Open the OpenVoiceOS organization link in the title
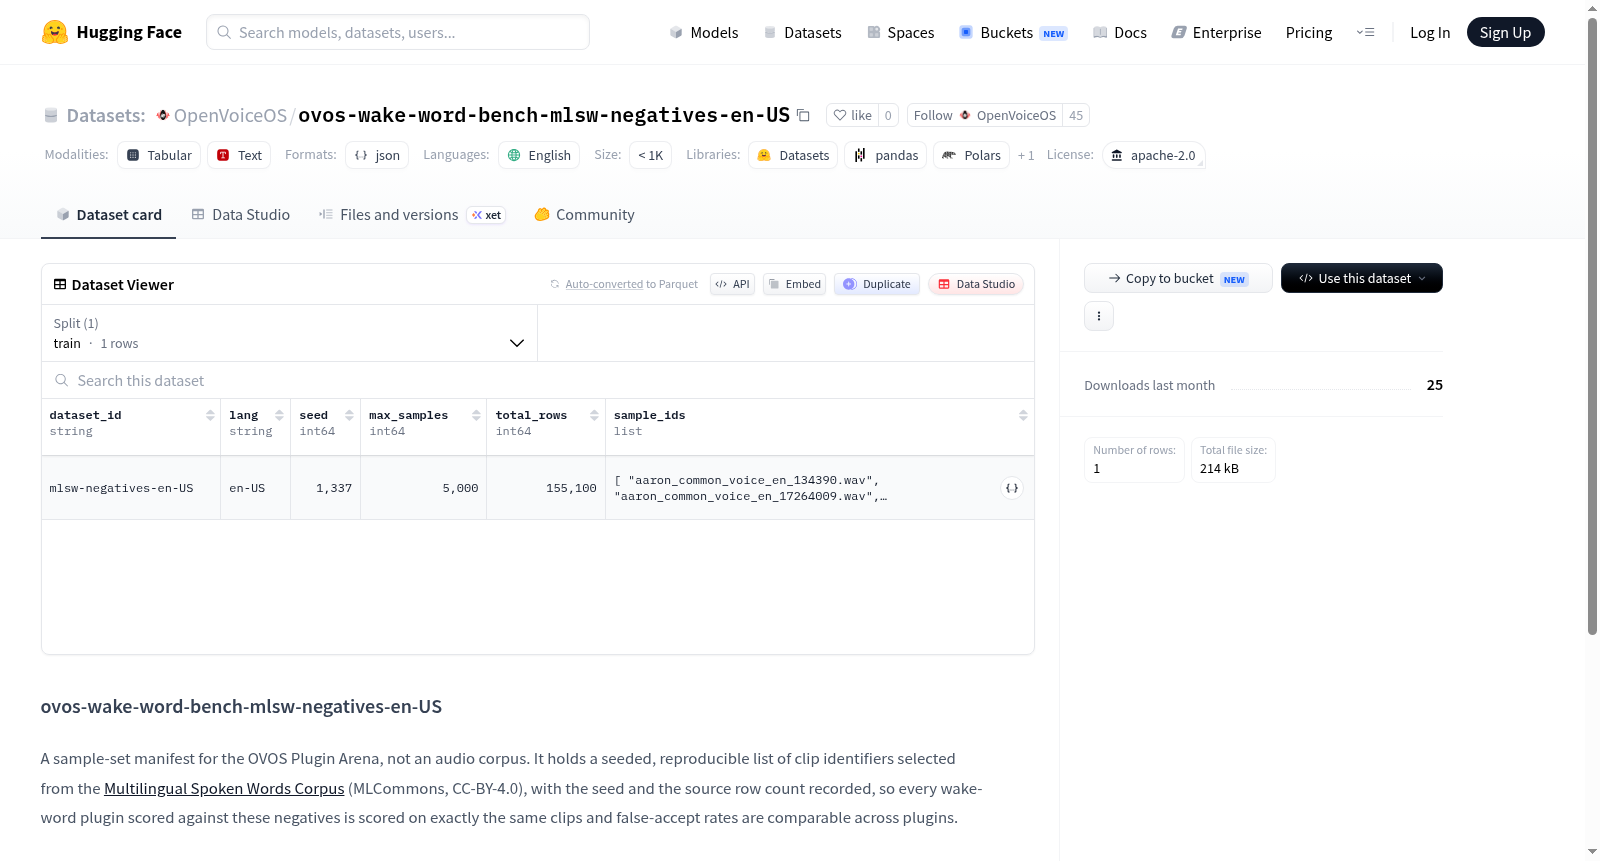This screenshot has height=861, width=1600. pyautogui.click(x=230, y=115)
